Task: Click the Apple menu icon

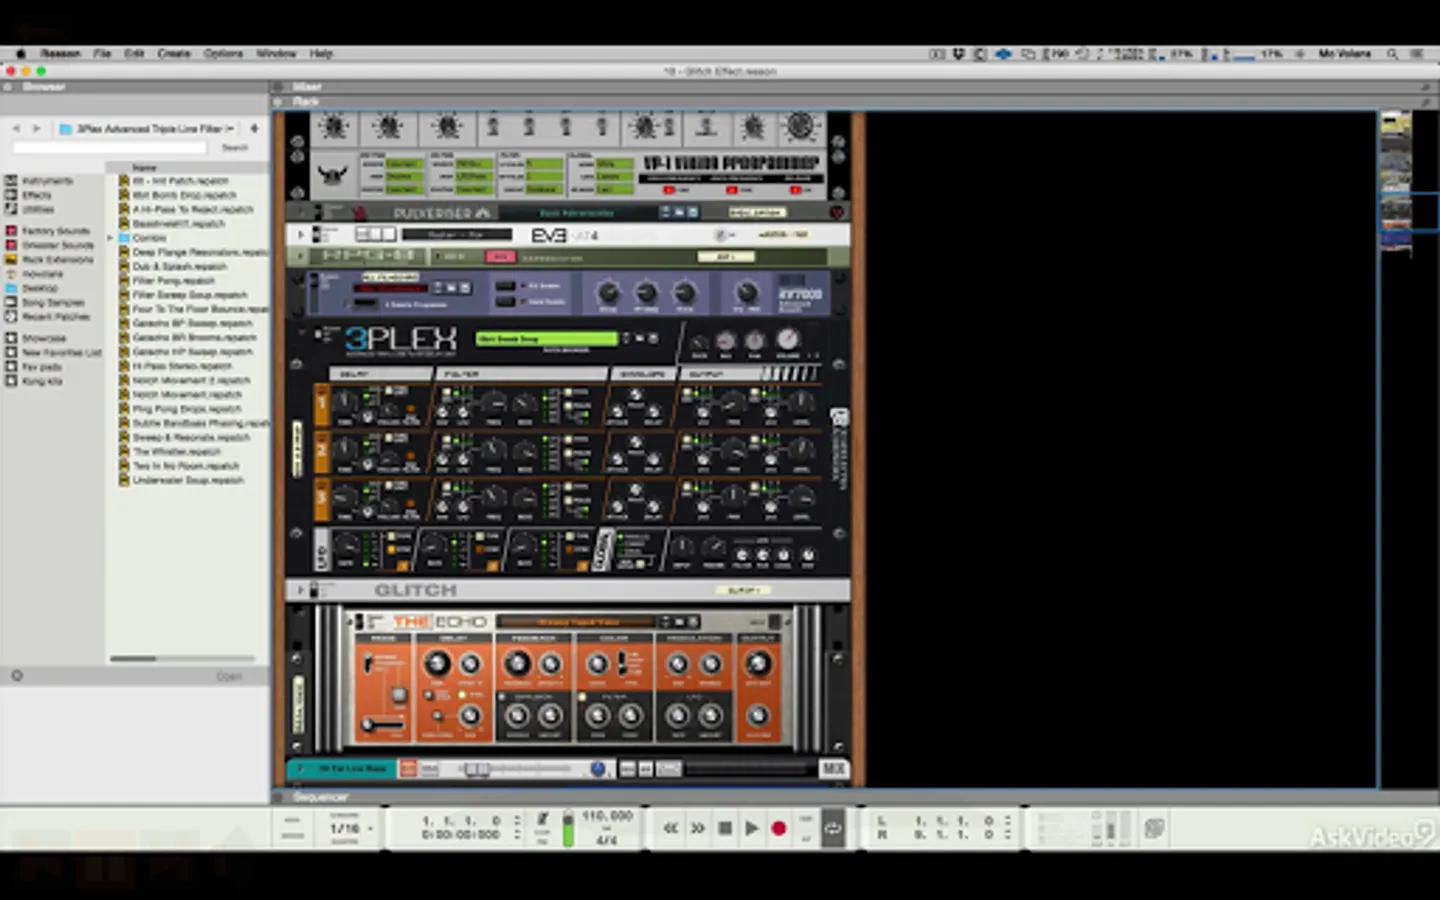Action: pyautogui.click(x=20, y=54)
